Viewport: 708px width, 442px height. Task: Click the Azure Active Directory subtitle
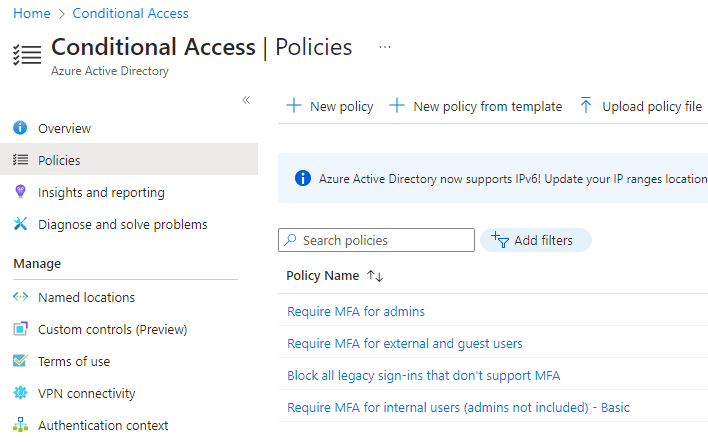[110, 71]
